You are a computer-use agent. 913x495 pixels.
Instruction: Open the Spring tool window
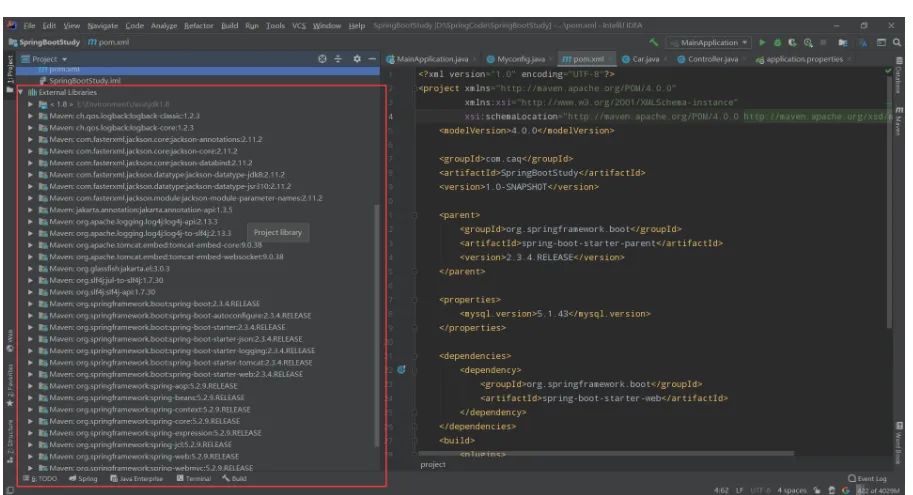(x=83, y=479)
